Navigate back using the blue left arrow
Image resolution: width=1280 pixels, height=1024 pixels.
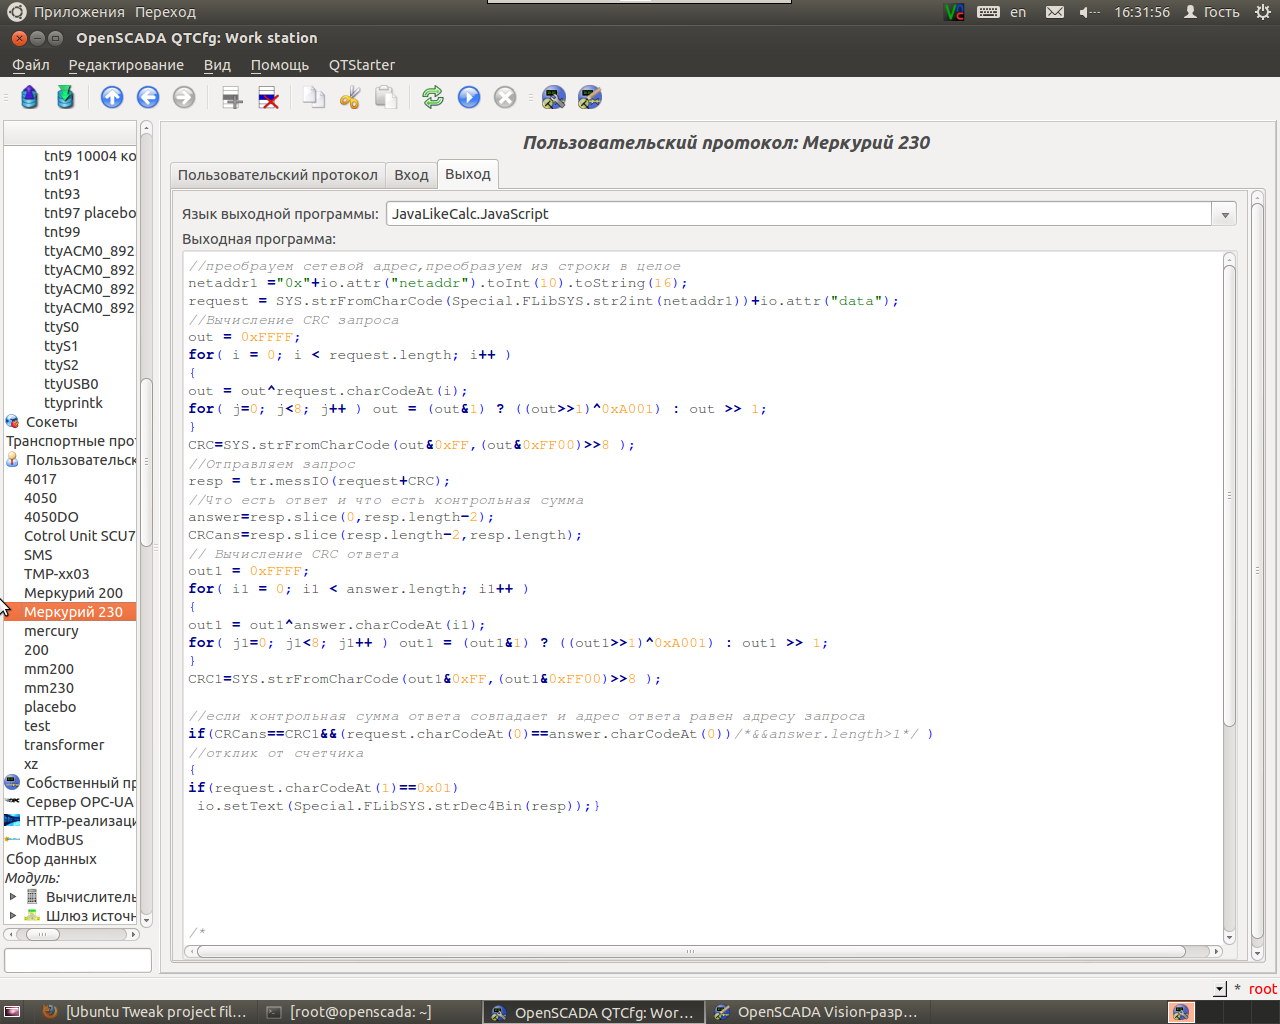(148, 97)
